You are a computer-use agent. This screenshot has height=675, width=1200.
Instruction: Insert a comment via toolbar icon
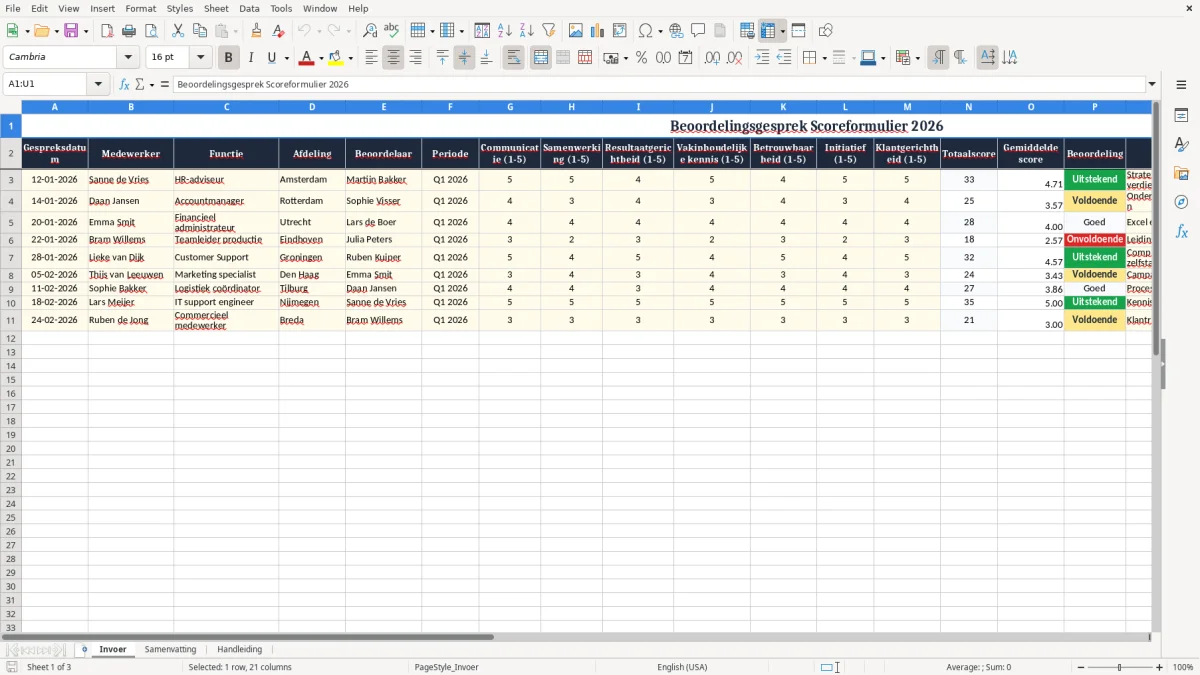point(698,31)
